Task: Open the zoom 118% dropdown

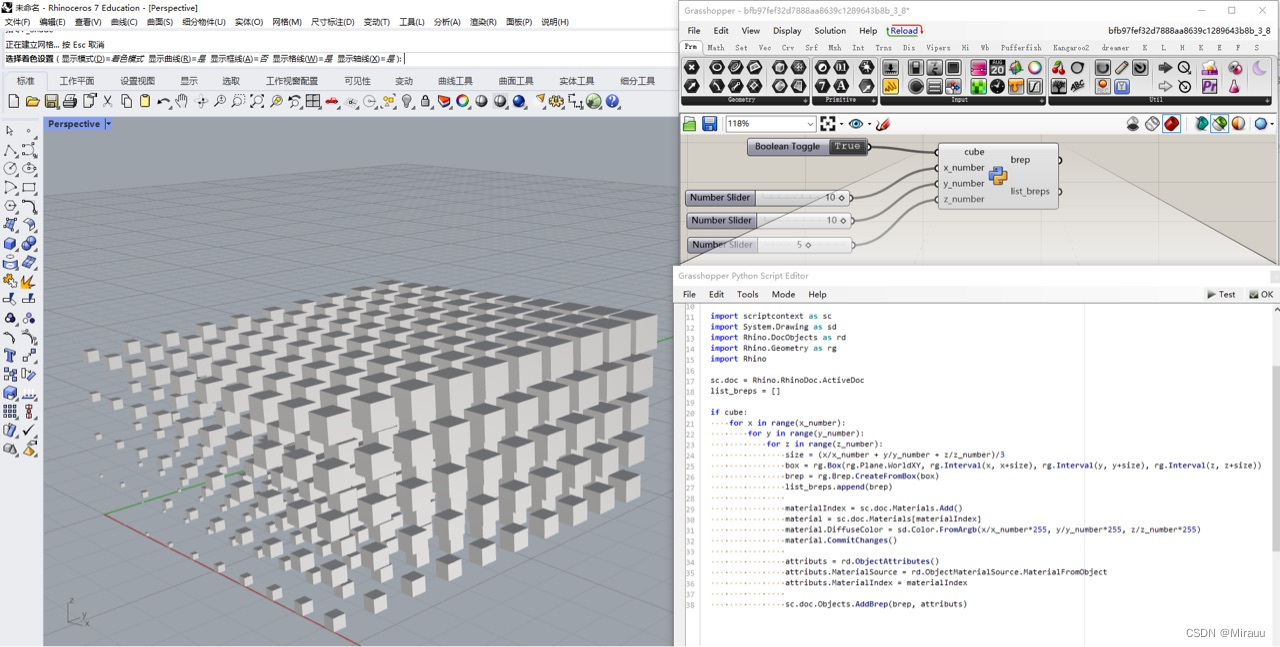Action: click(811, 124)
